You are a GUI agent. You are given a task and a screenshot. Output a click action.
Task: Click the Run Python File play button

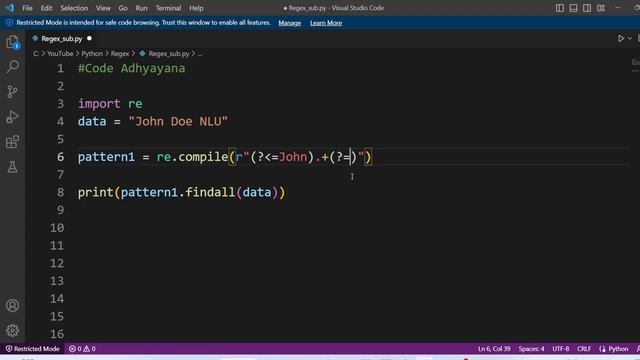pos(621,38)
